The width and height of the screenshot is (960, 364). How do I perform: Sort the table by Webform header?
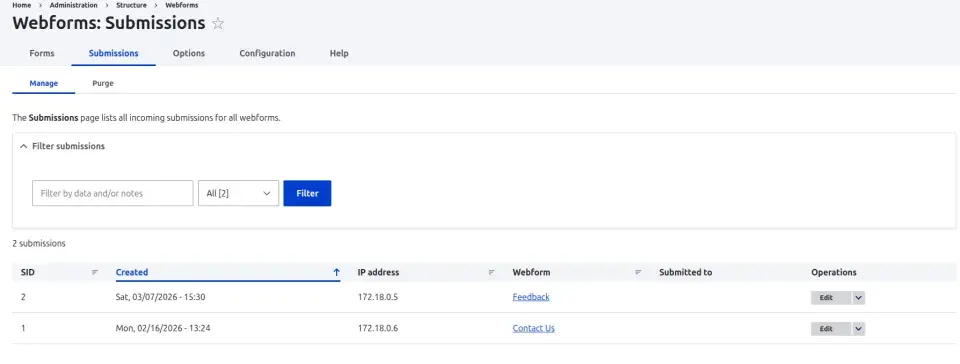pos(531,272)
